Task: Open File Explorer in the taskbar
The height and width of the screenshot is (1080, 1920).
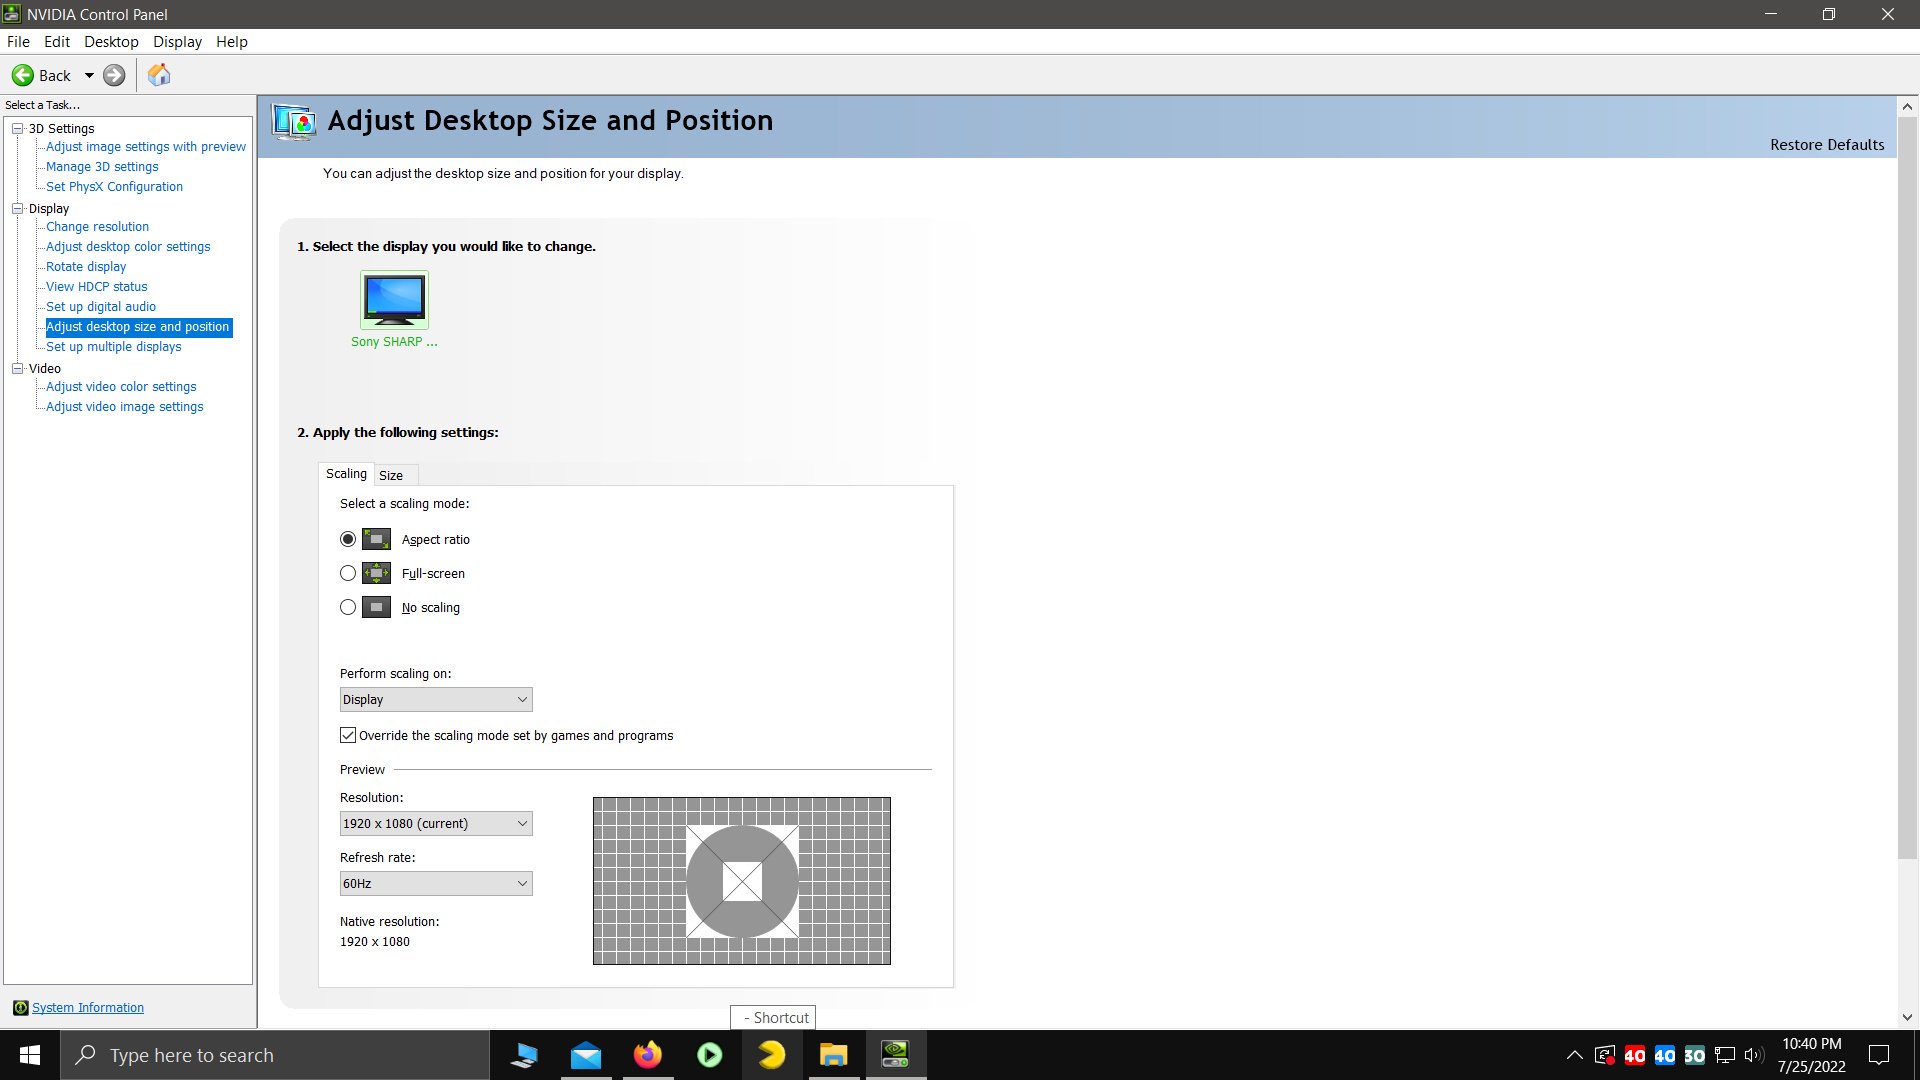Action: point(834,1055)
